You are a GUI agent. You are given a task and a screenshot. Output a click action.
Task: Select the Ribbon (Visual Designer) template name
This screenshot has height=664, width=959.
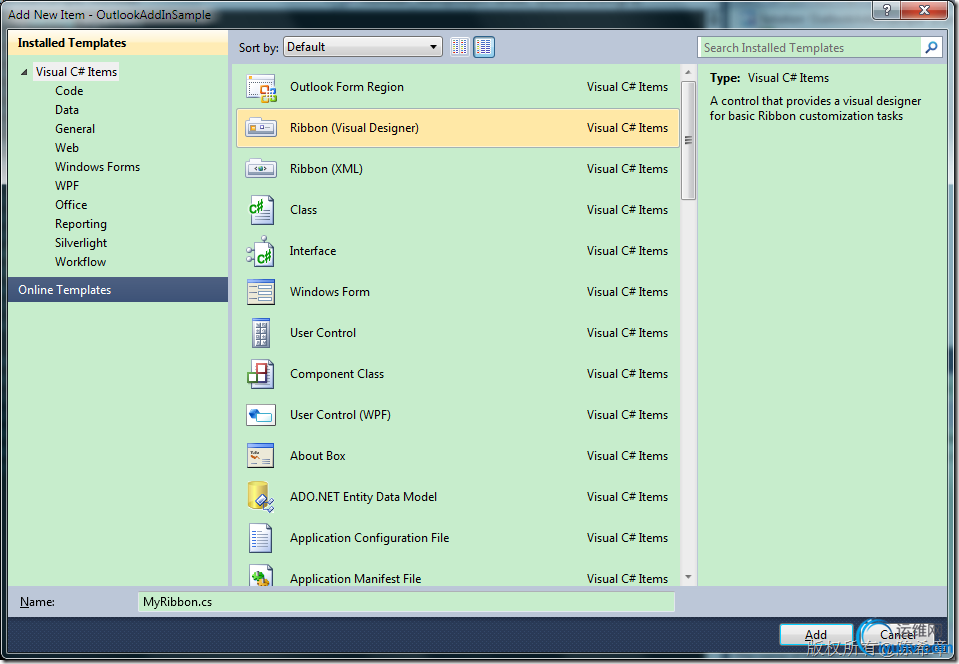click(354, 128)
